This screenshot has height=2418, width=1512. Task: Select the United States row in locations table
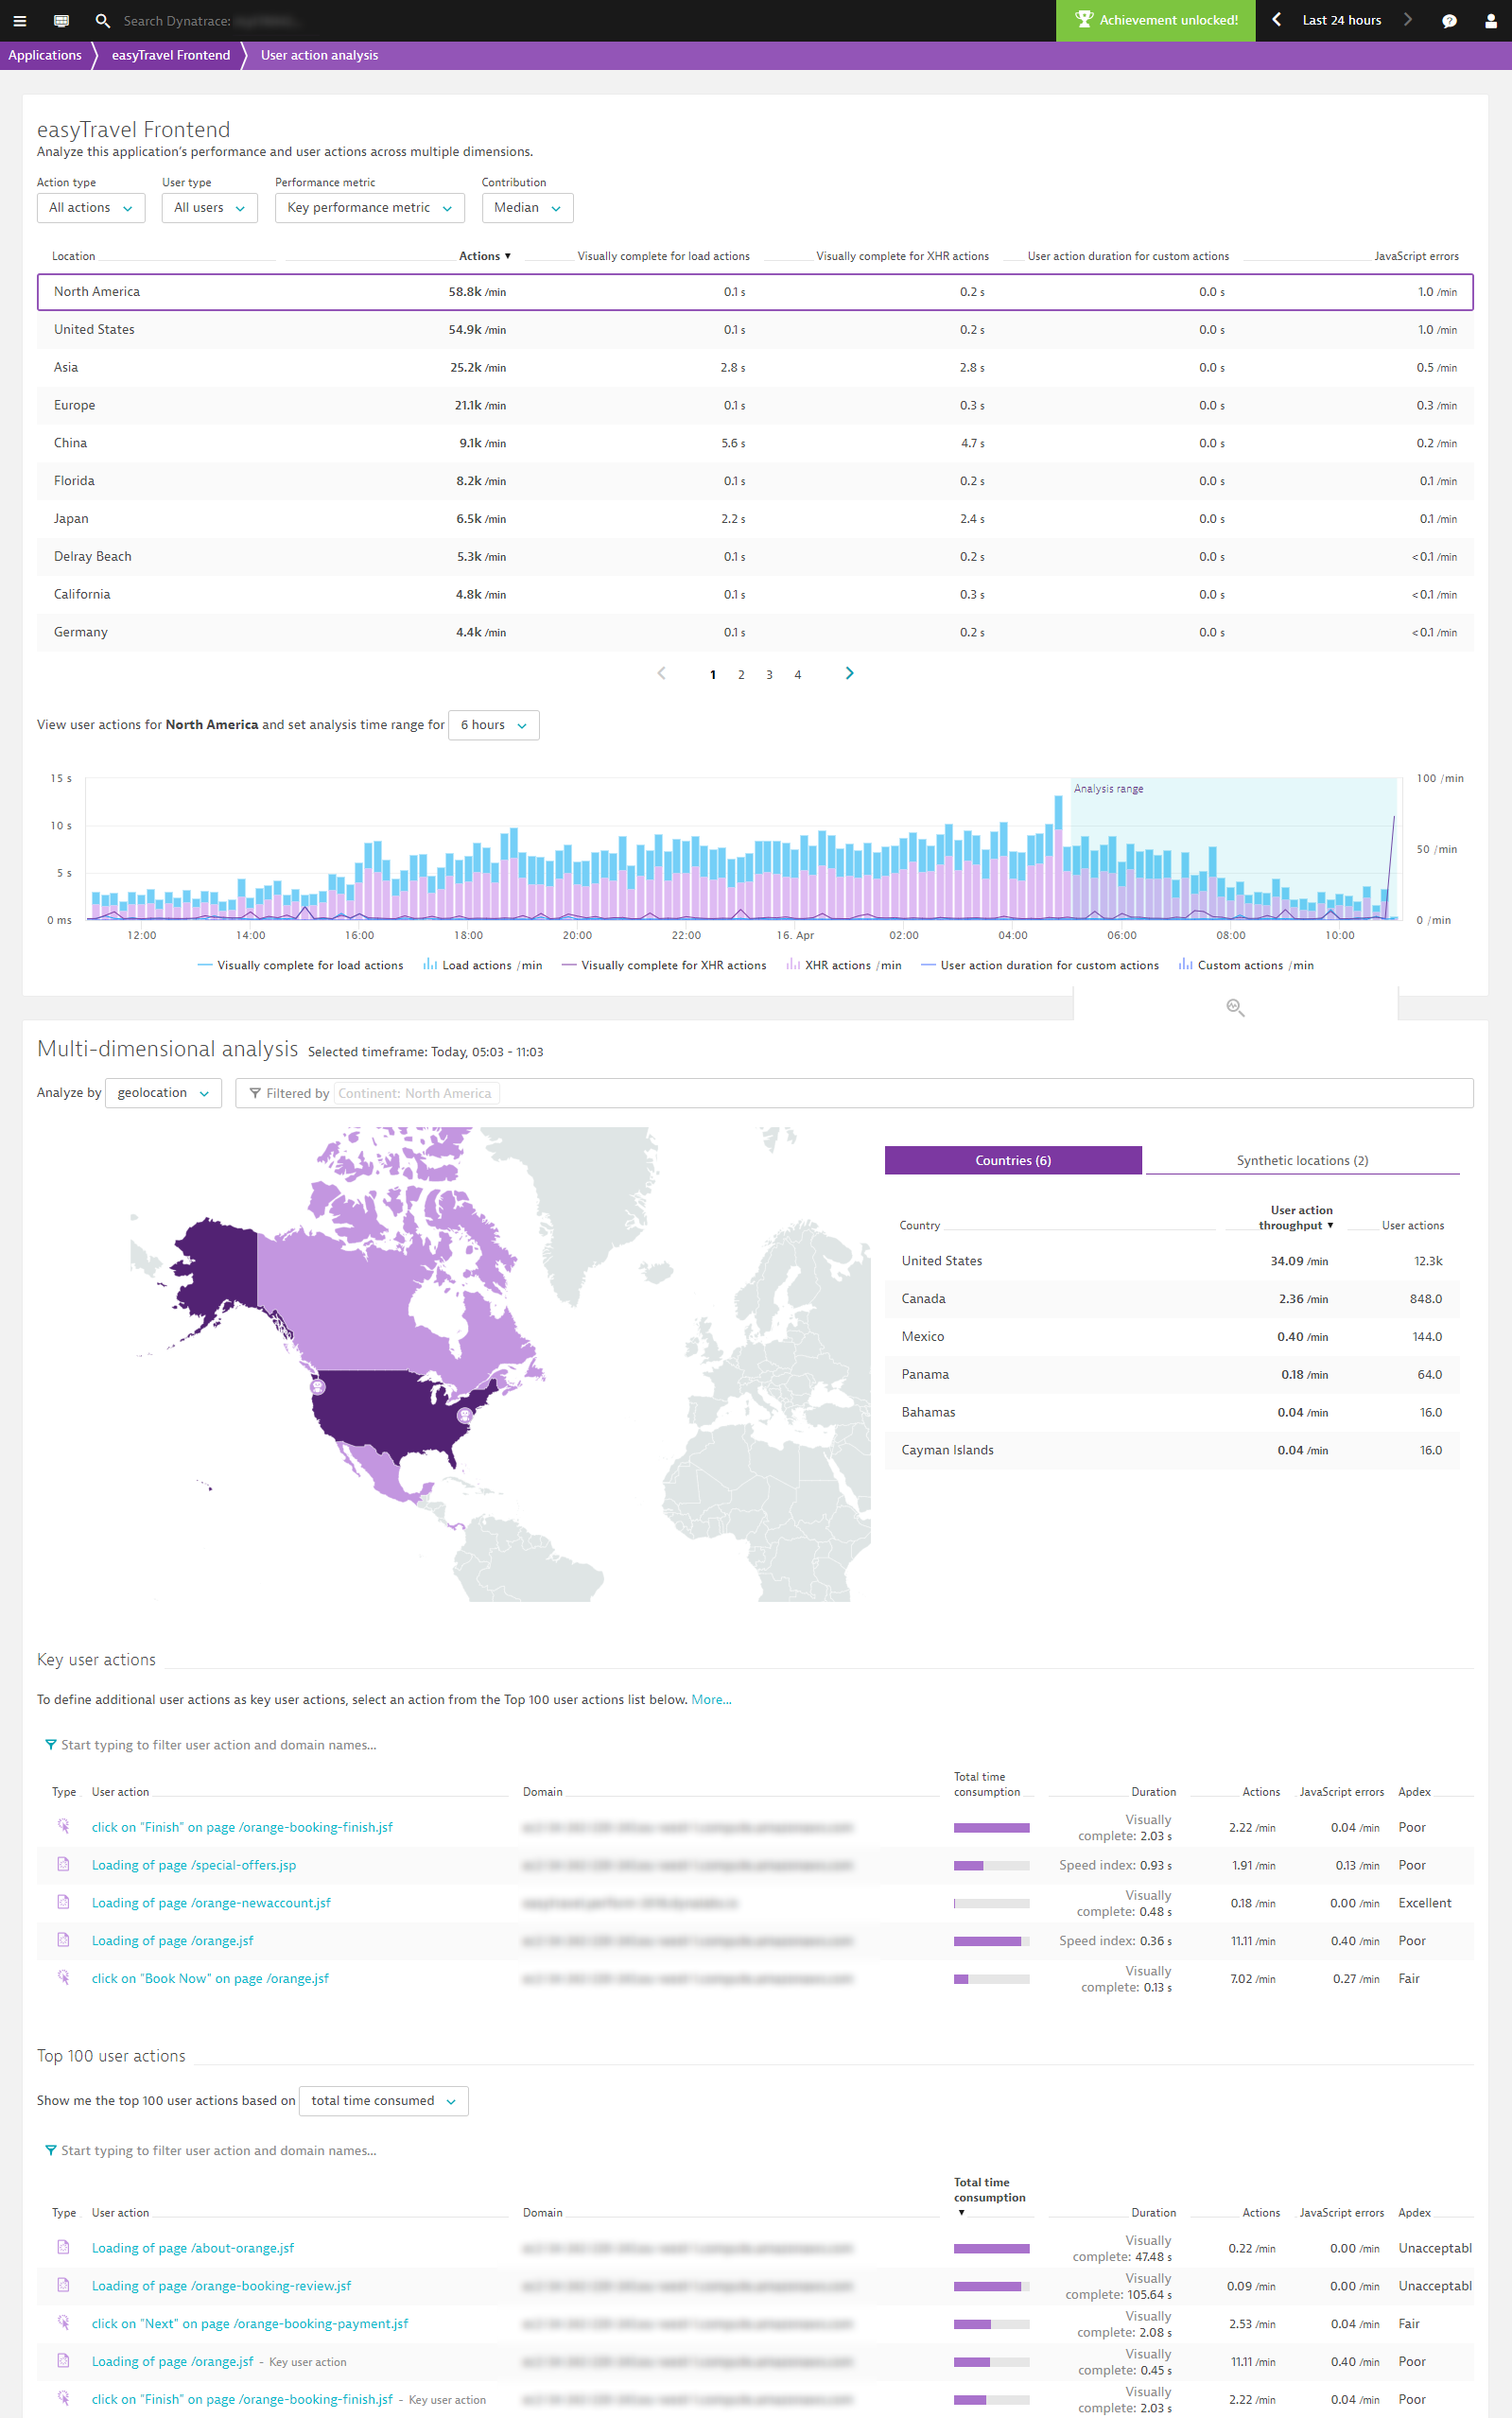755,329
